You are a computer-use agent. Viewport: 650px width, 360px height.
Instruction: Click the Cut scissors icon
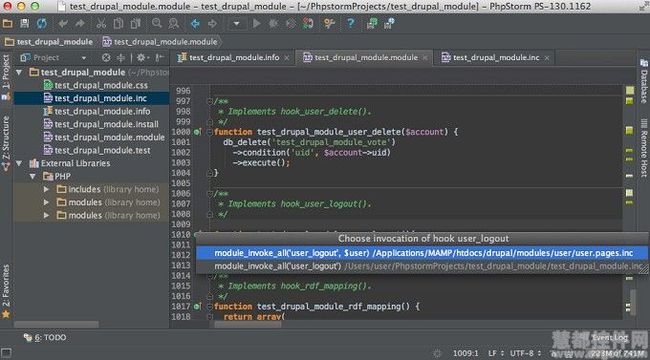[101, 23]
